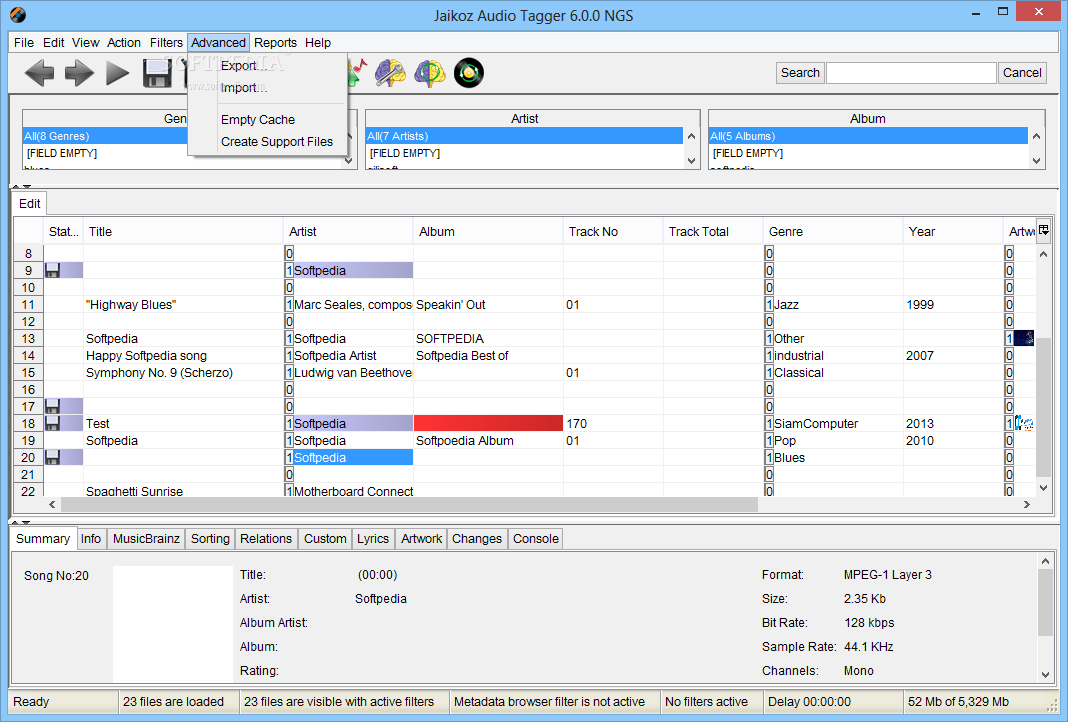Click the green arrow music note icon
The height and width of the screenshot is (722, 1068).
357,73
